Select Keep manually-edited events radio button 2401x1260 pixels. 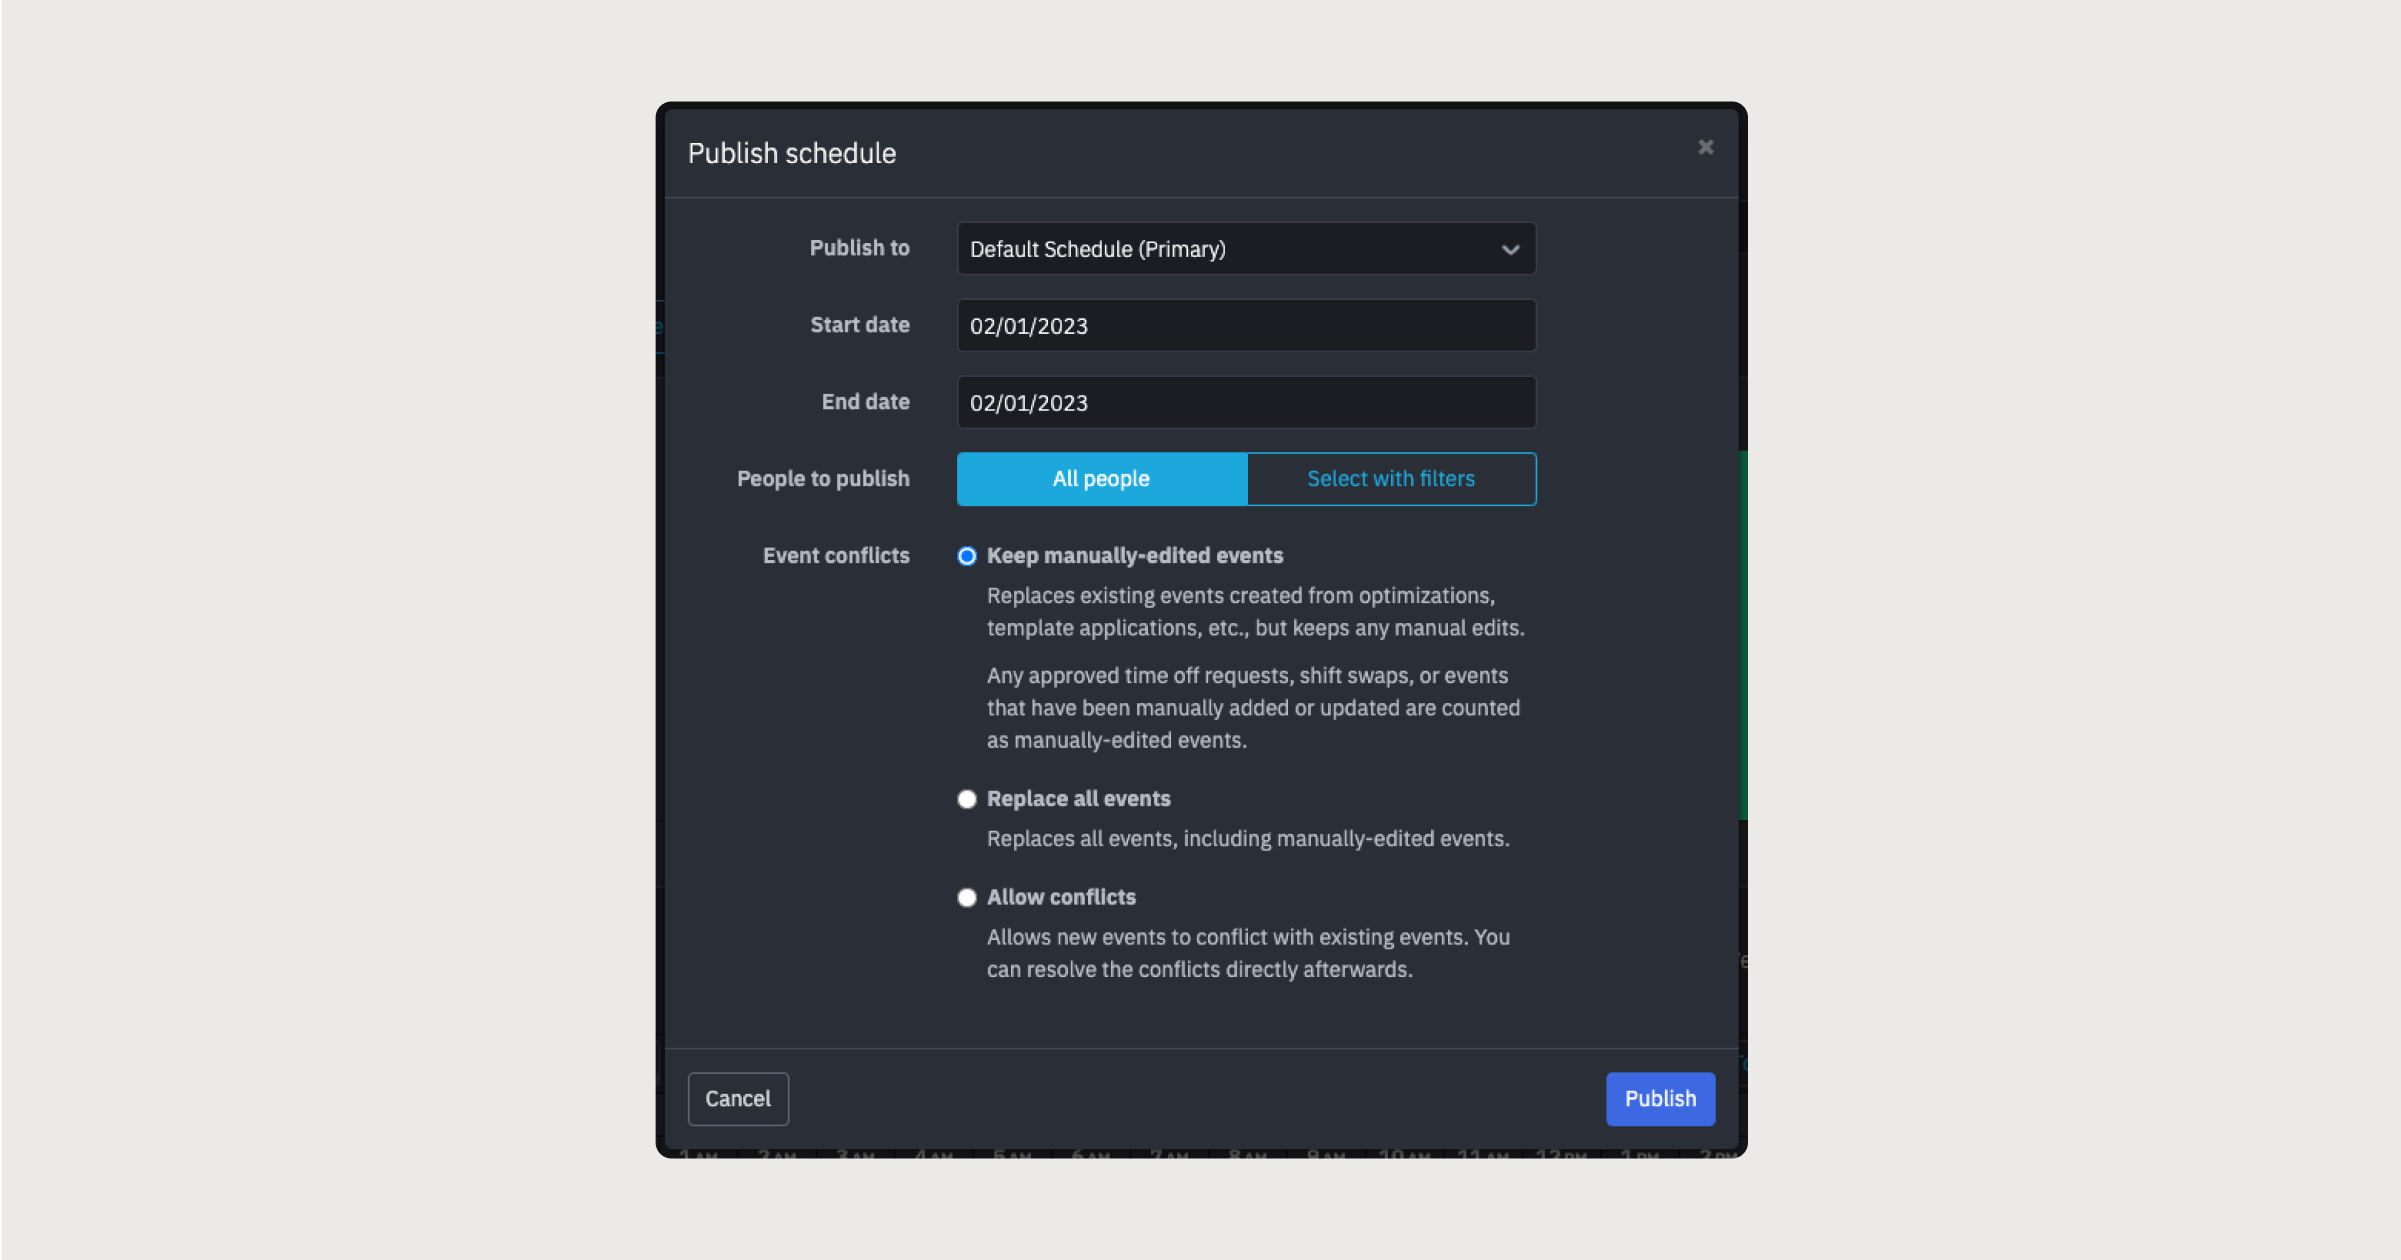pos(966,556)
